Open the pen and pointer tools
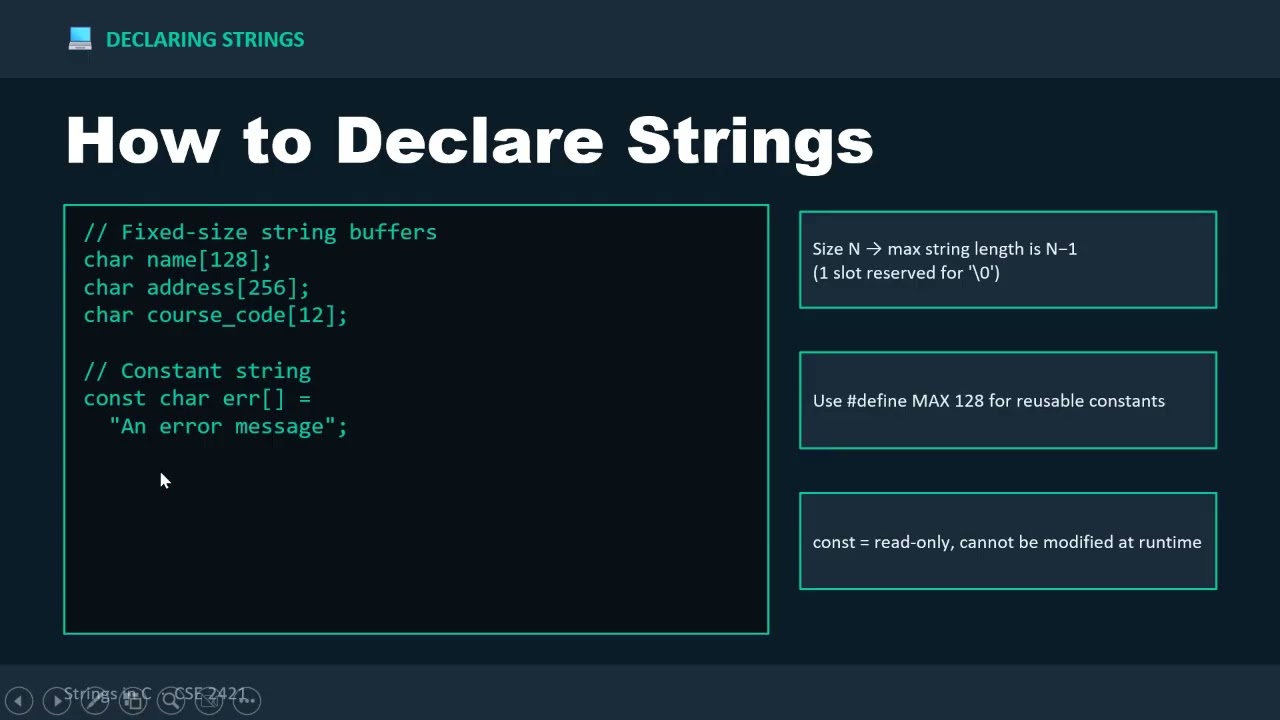 (x=95, y=701)
